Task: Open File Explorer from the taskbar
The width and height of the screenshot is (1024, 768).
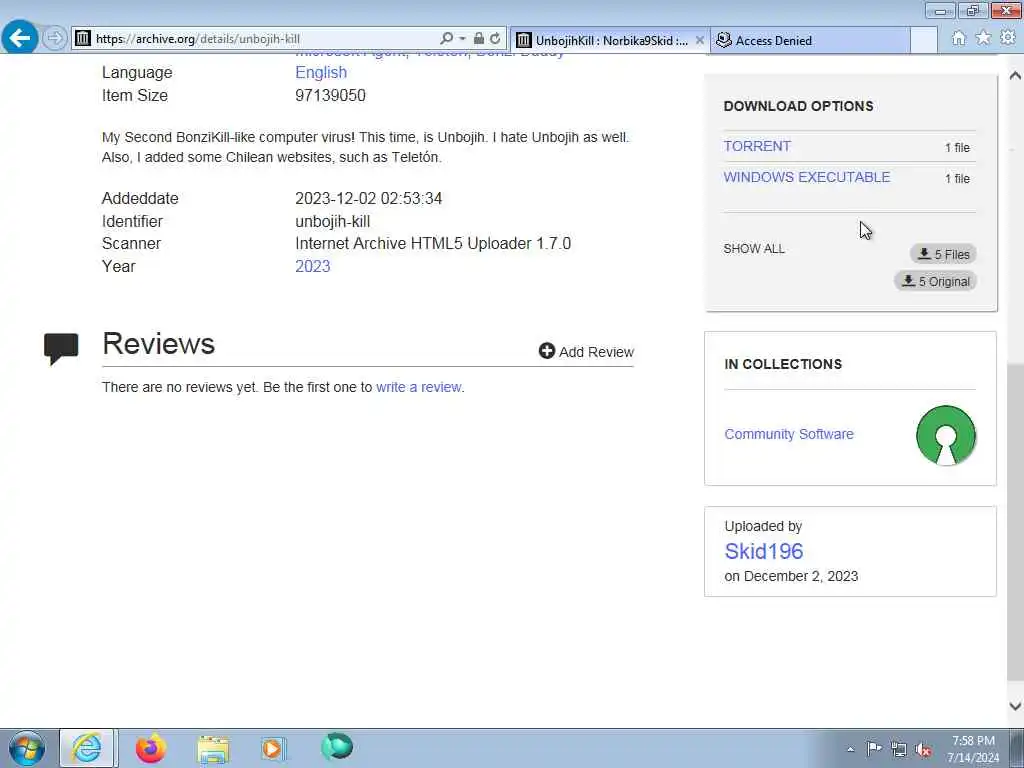Action: point(214,749)
